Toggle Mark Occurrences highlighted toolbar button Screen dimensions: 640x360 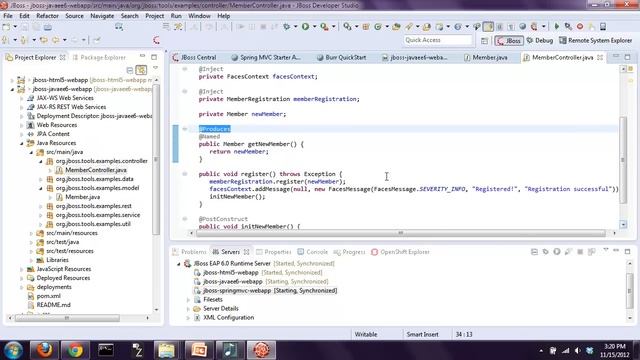(x=488, y=27)
